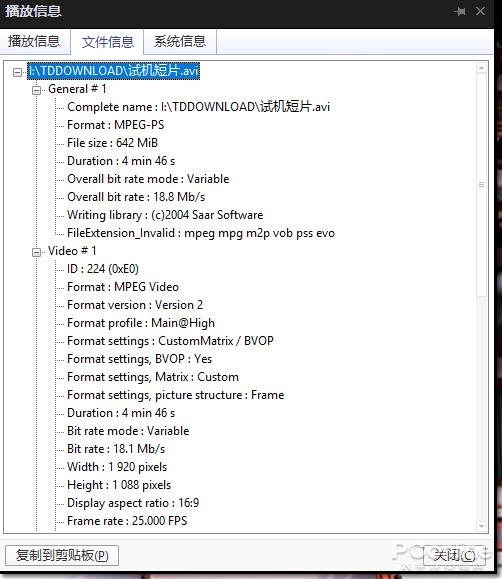Select the Writing library Saar Software row
The image size is (502, 579).
[165, 215]
